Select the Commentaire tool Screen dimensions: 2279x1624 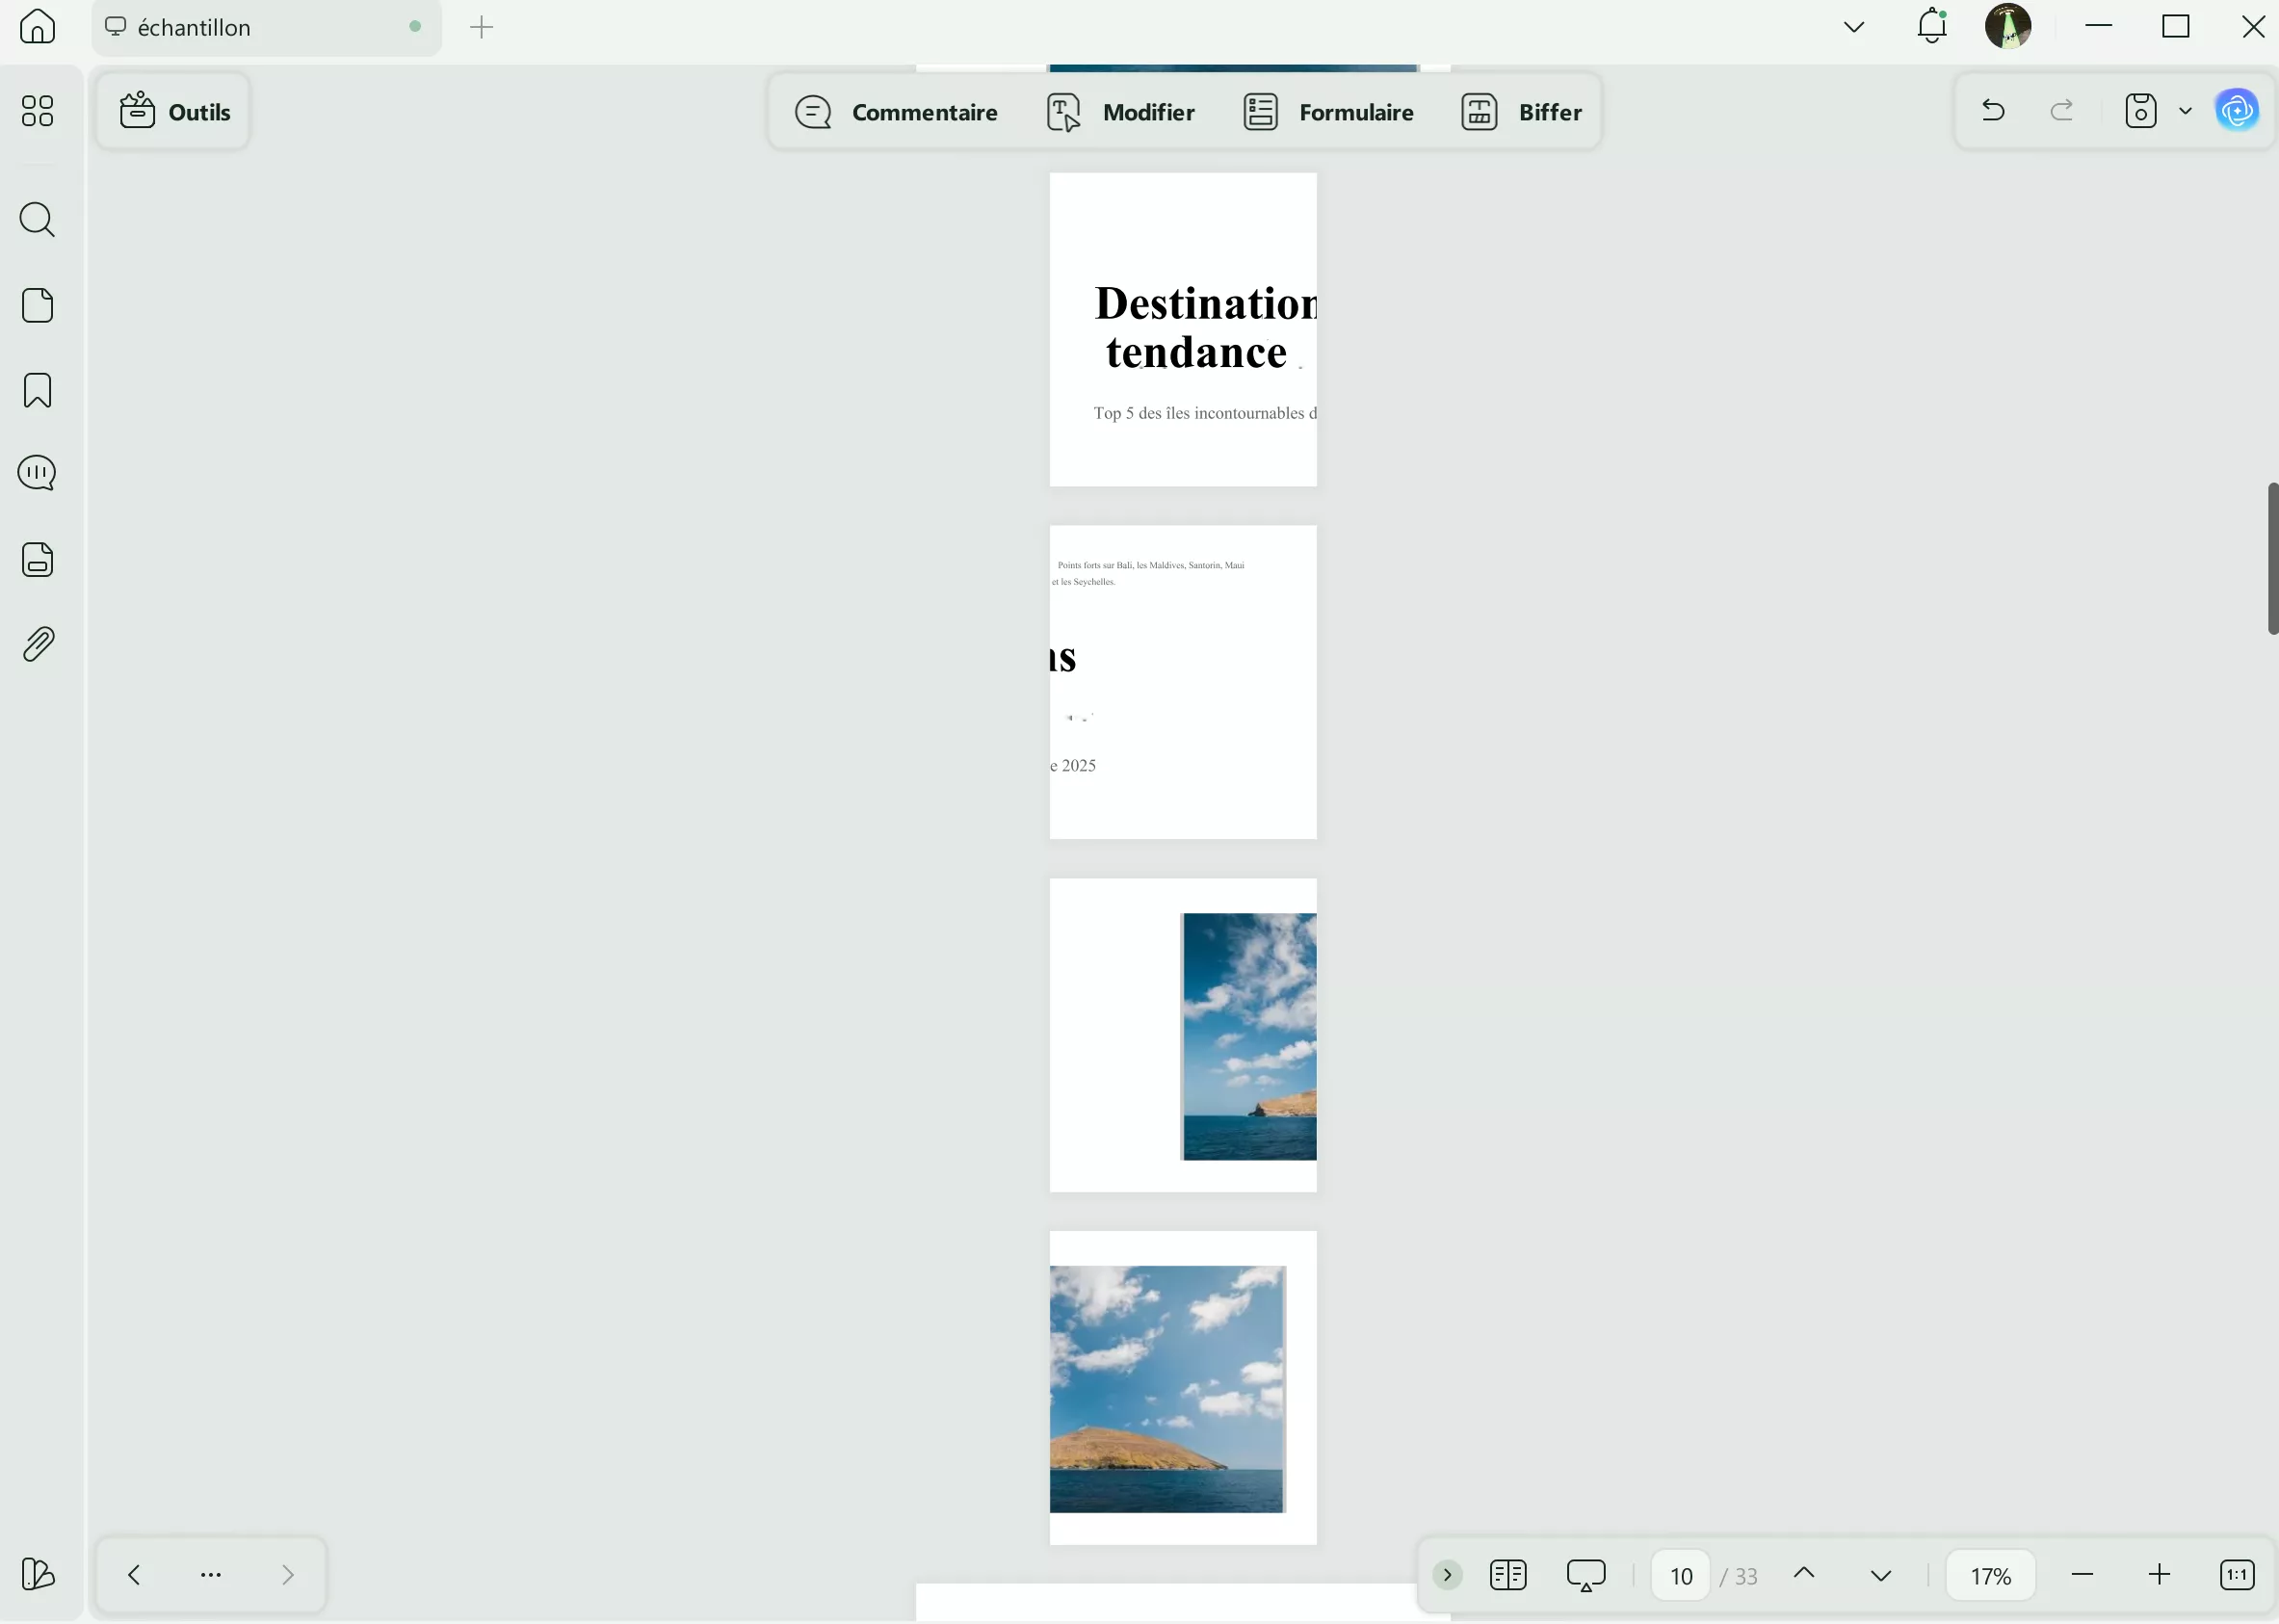point(895,111)
